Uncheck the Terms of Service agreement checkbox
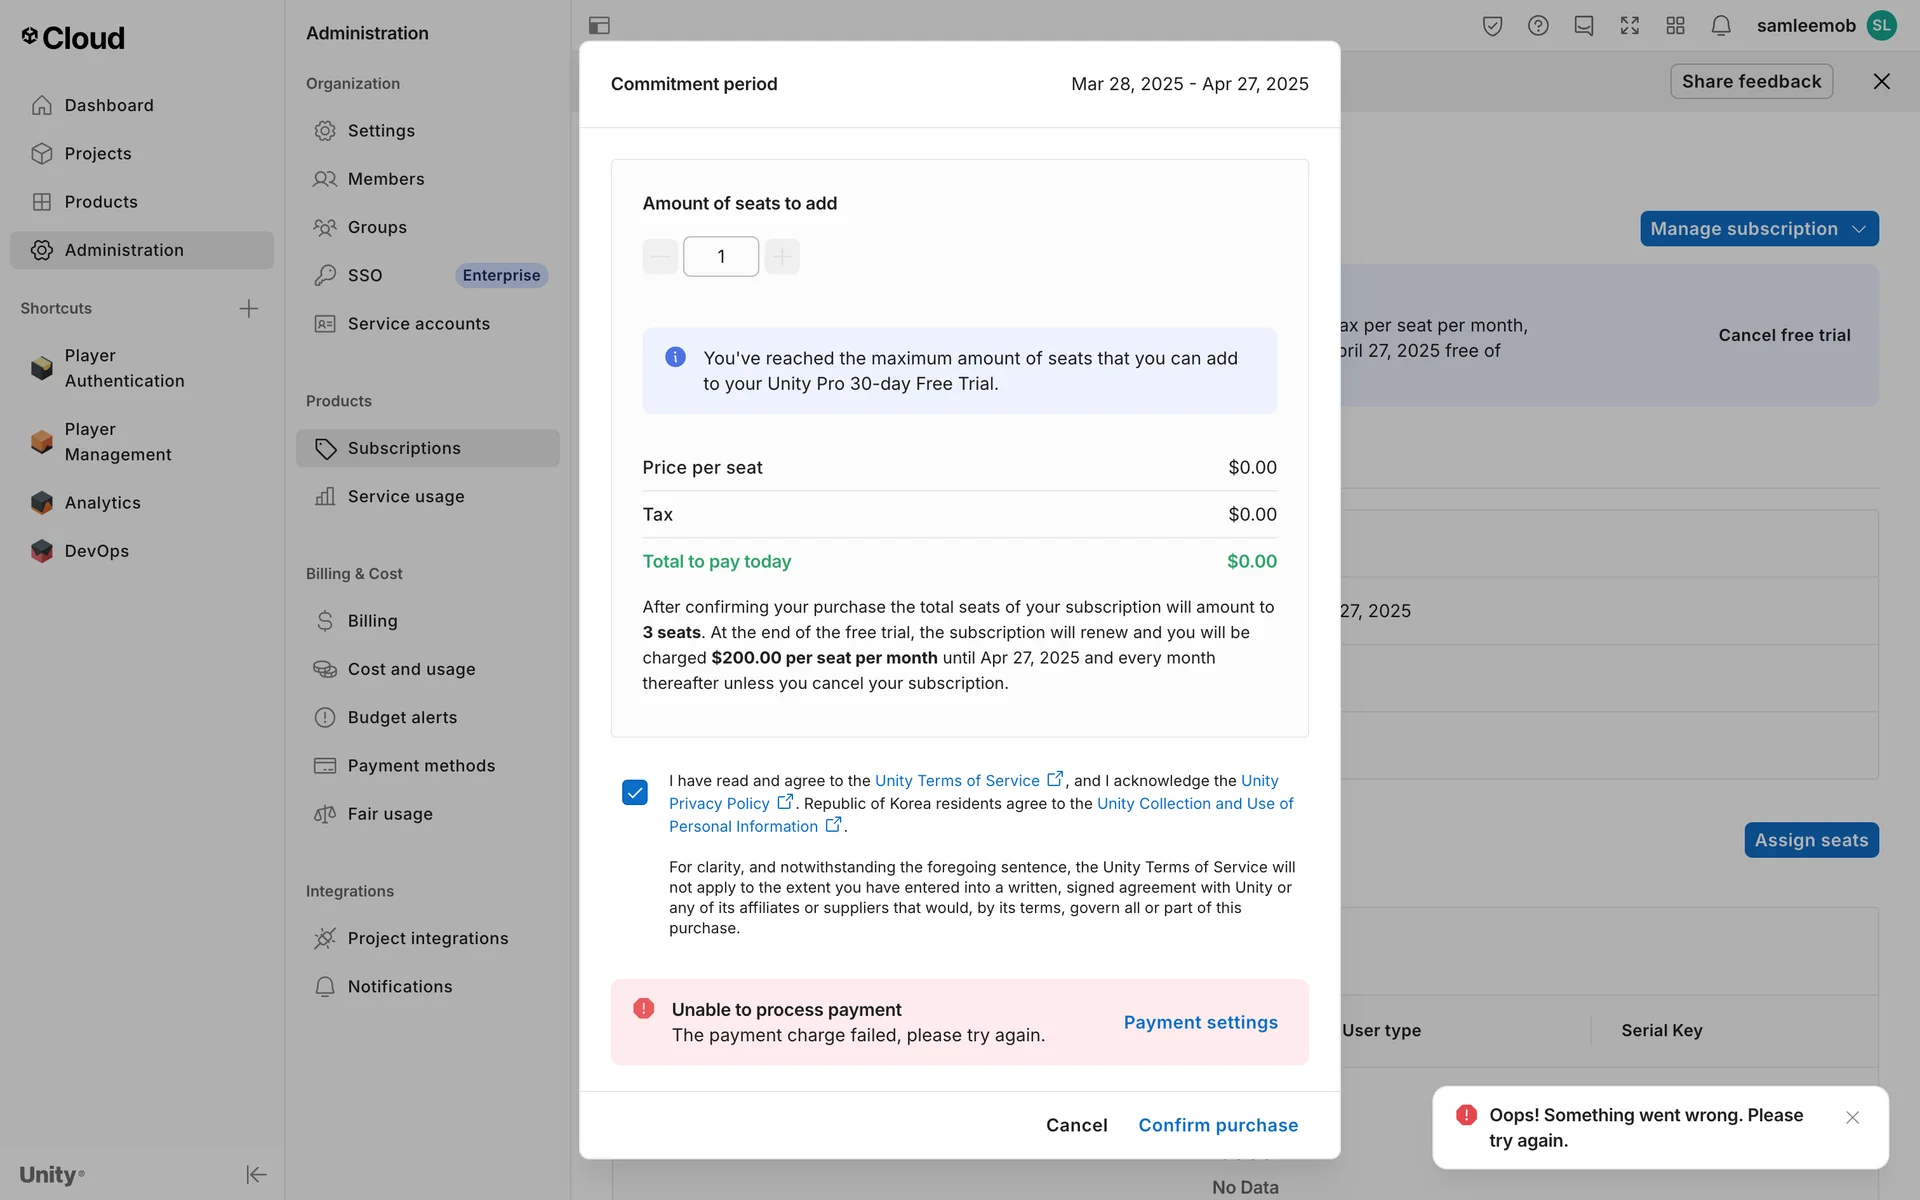The height and width of the screenshot is (1200, 1920). click(x=635, y=793)
